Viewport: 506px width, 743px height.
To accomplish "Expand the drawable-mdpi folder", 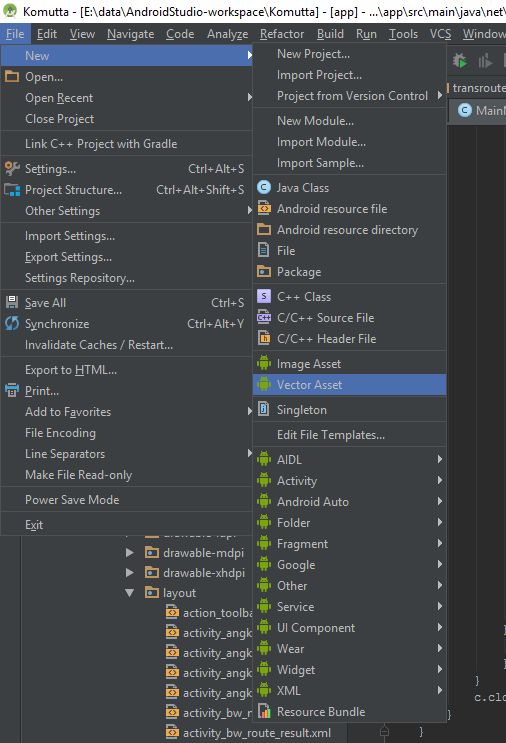I will pyautogui.click(x=129, y=553).
